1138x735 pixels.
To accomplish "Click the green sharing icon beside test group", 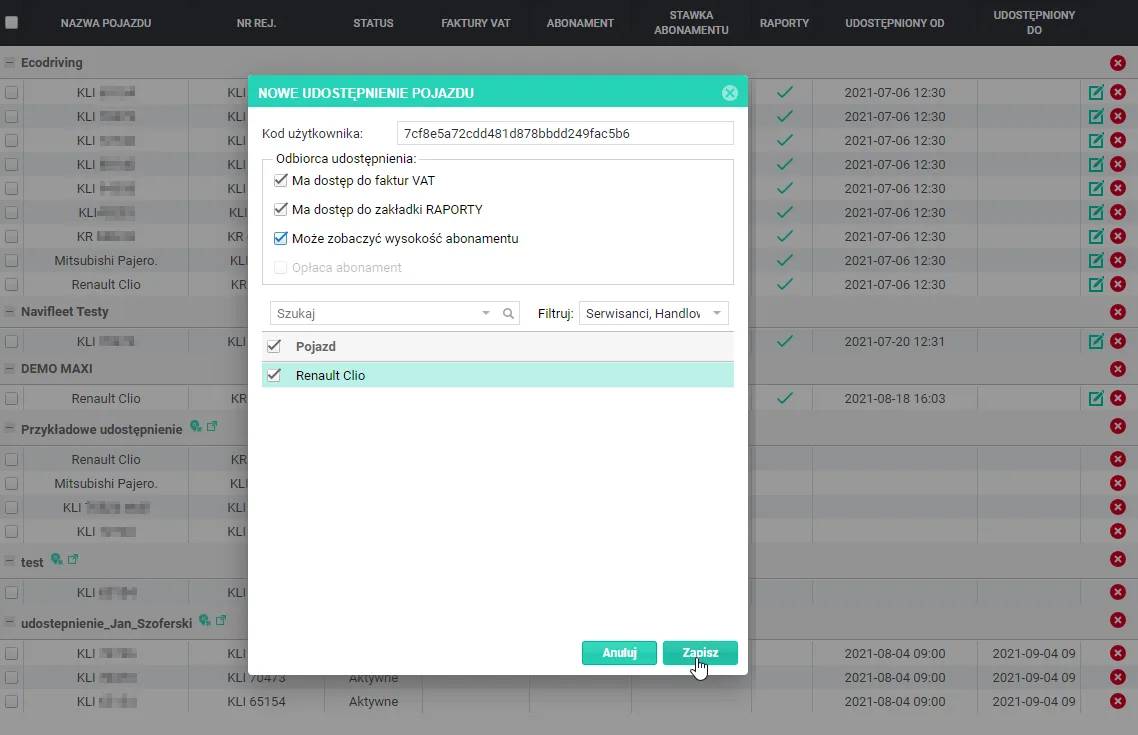I will (56, 559).
